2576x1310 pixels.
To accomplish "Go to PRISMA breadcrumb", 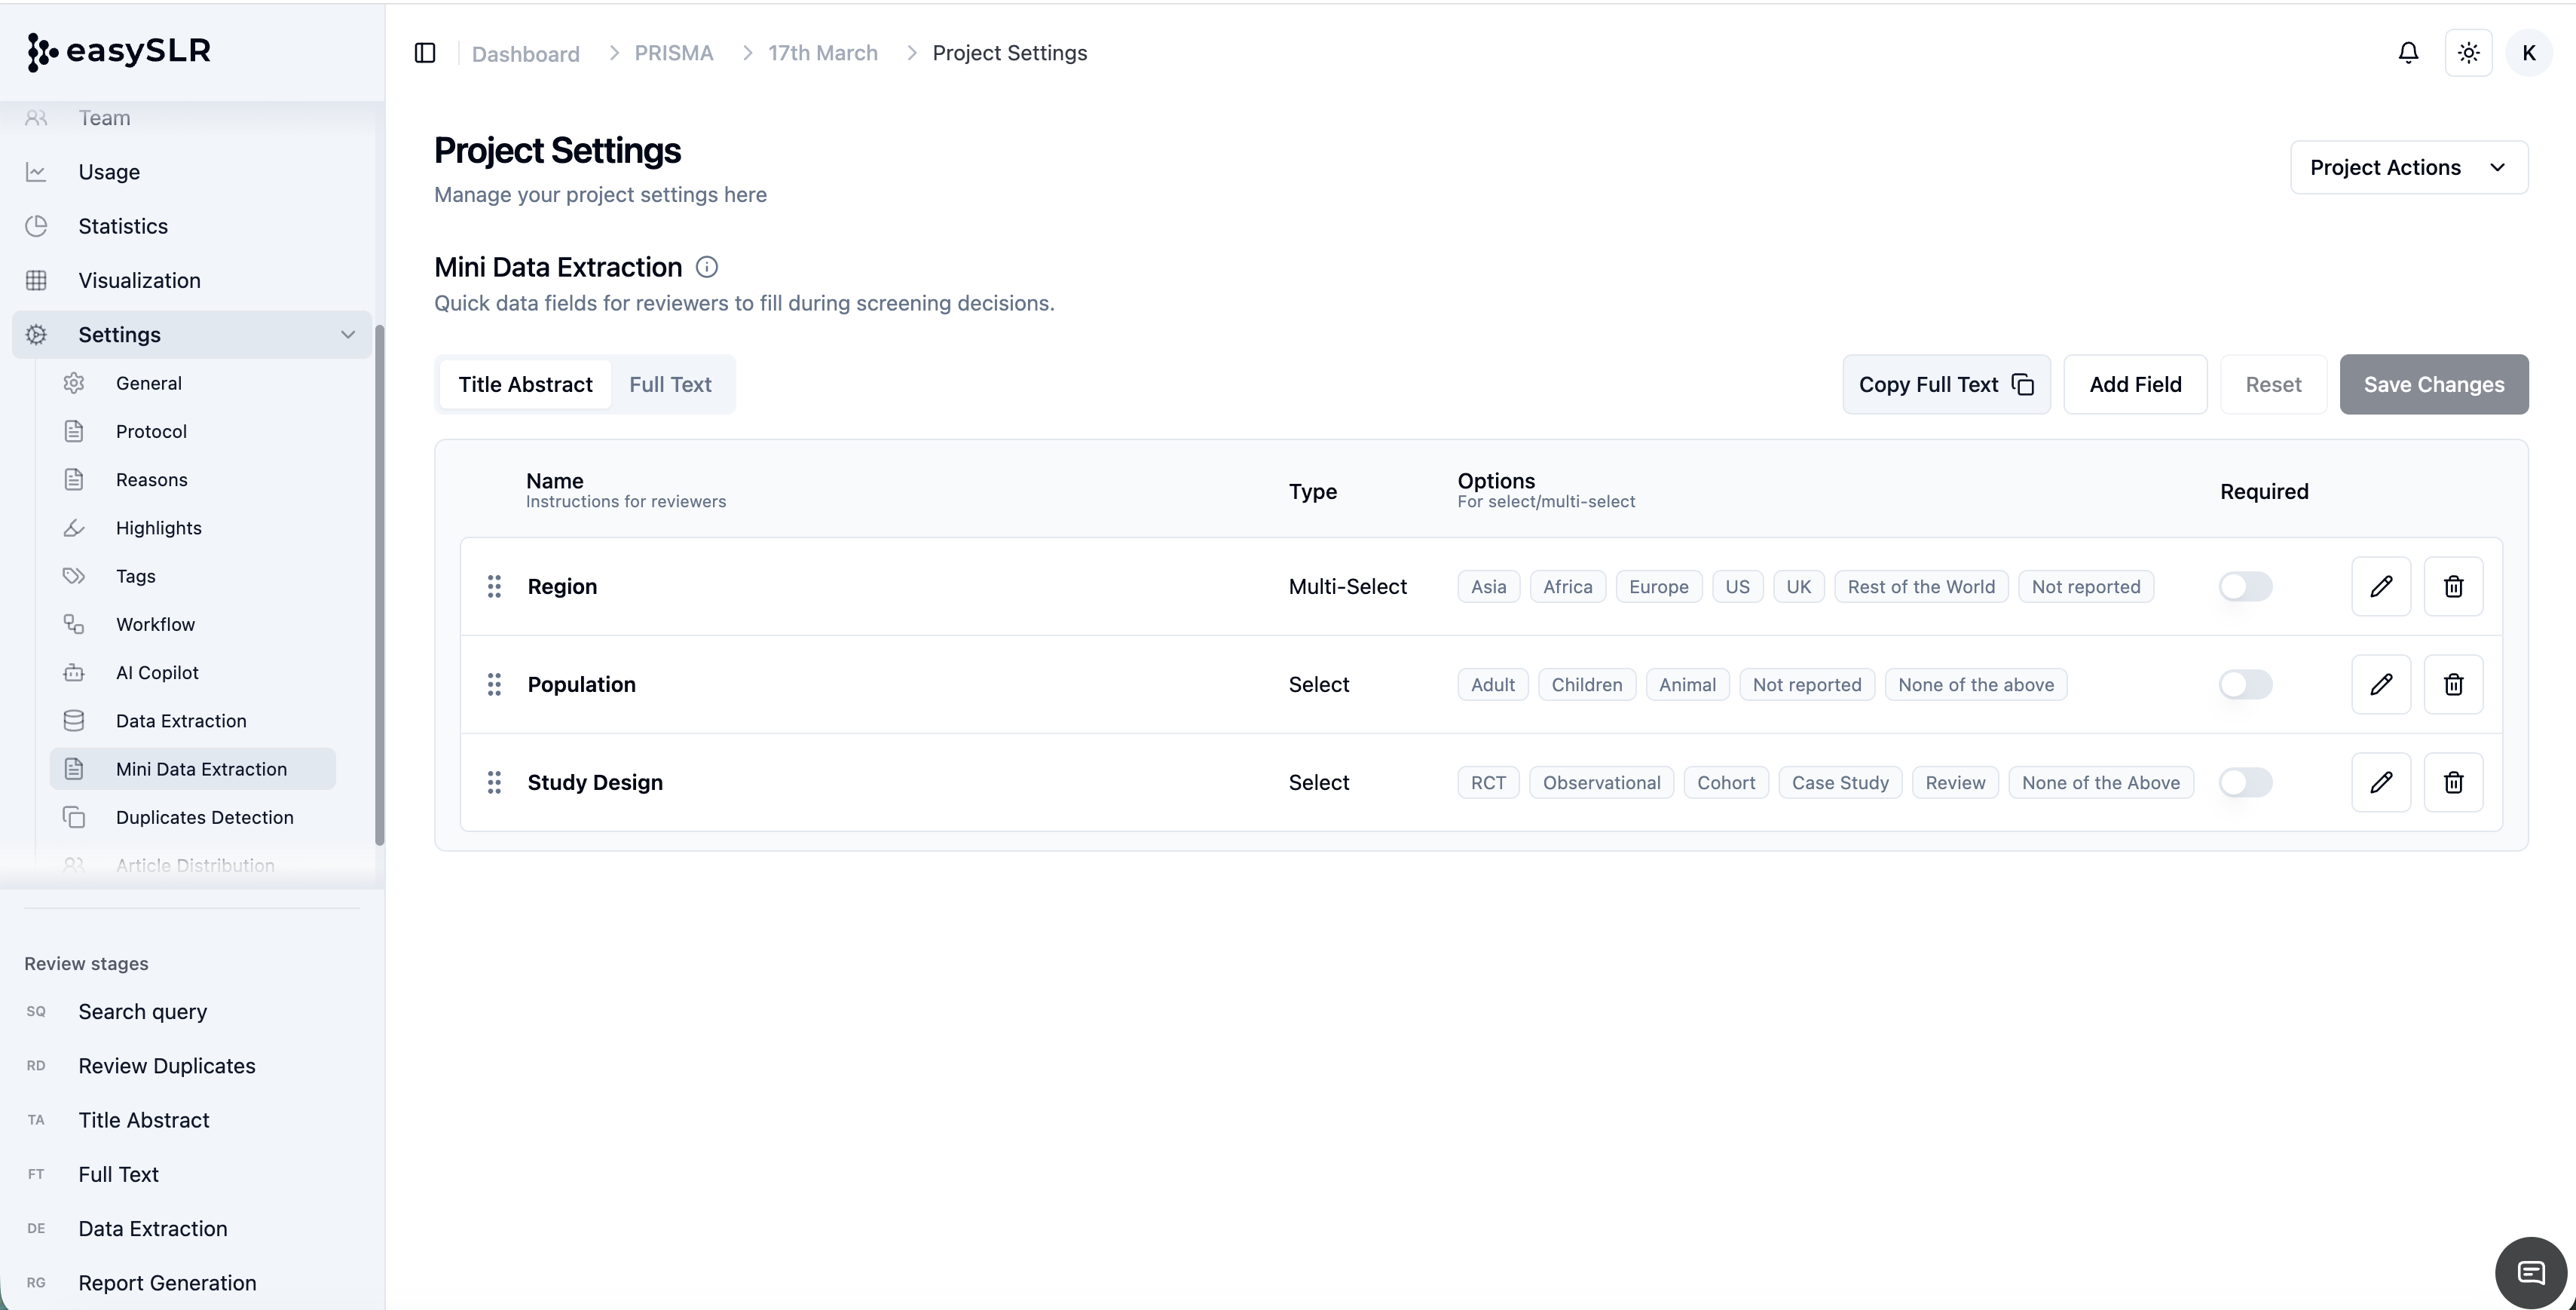I will 673,53.
